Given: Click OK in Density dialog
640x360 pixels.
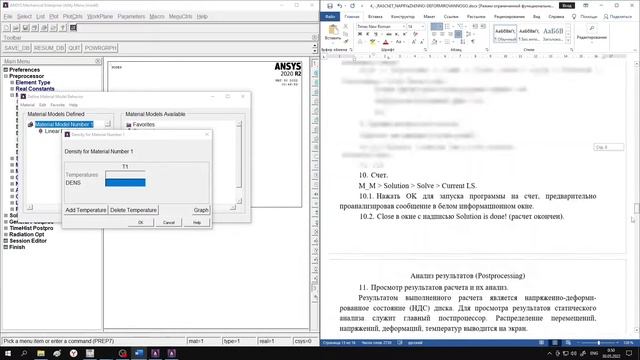Looking at the screenshot, I should pos(140,222).
